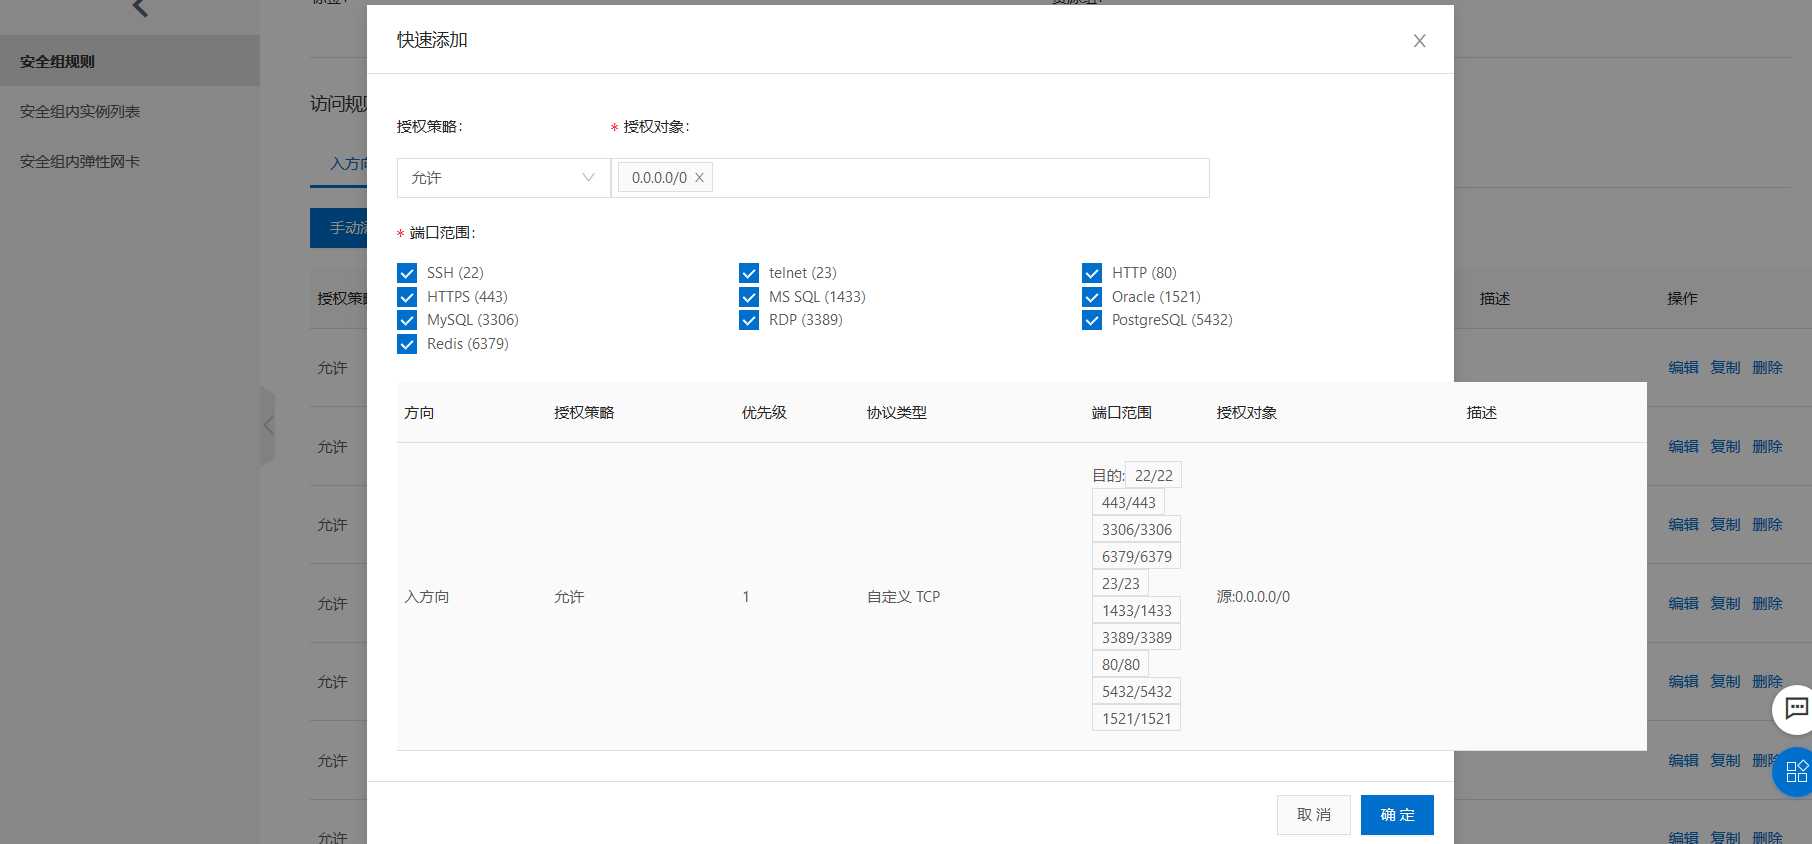Click the 3306/3306 port range tag

pos(1136,530)
